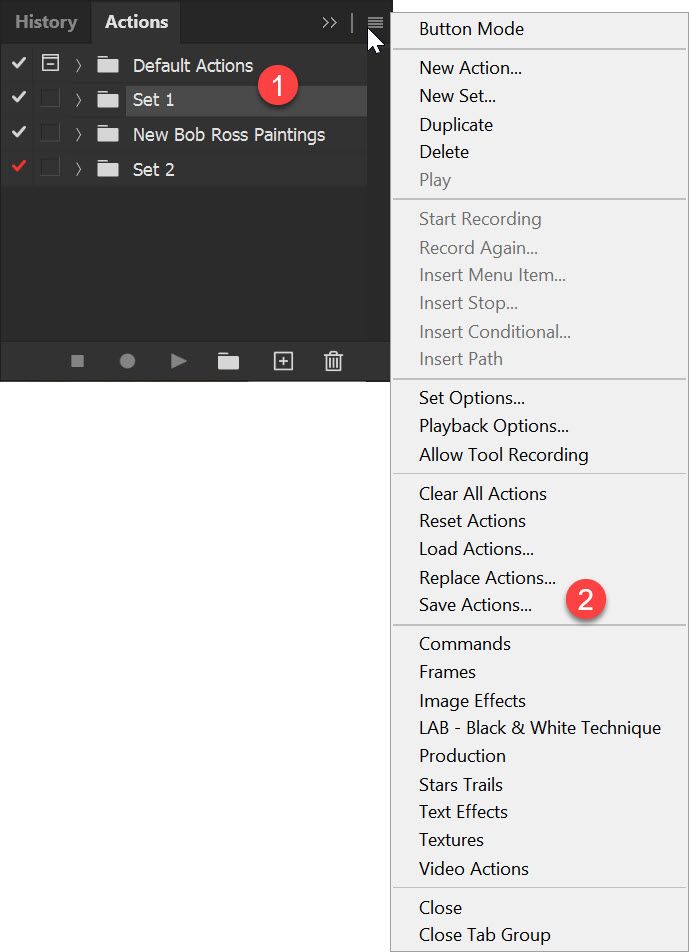Click the dialog toggle box beside Default Actions

50,62
